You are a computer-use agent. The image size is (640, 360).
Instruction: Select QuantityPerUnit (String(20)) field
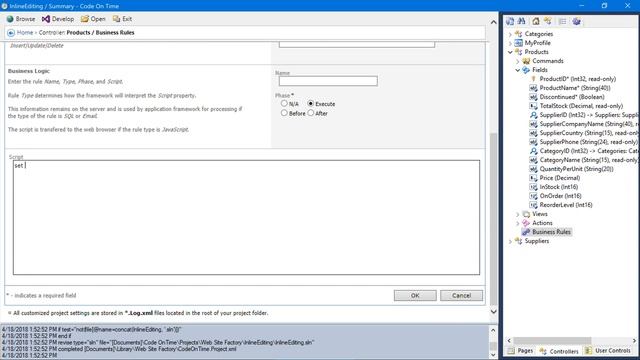[x=576, y=169]
